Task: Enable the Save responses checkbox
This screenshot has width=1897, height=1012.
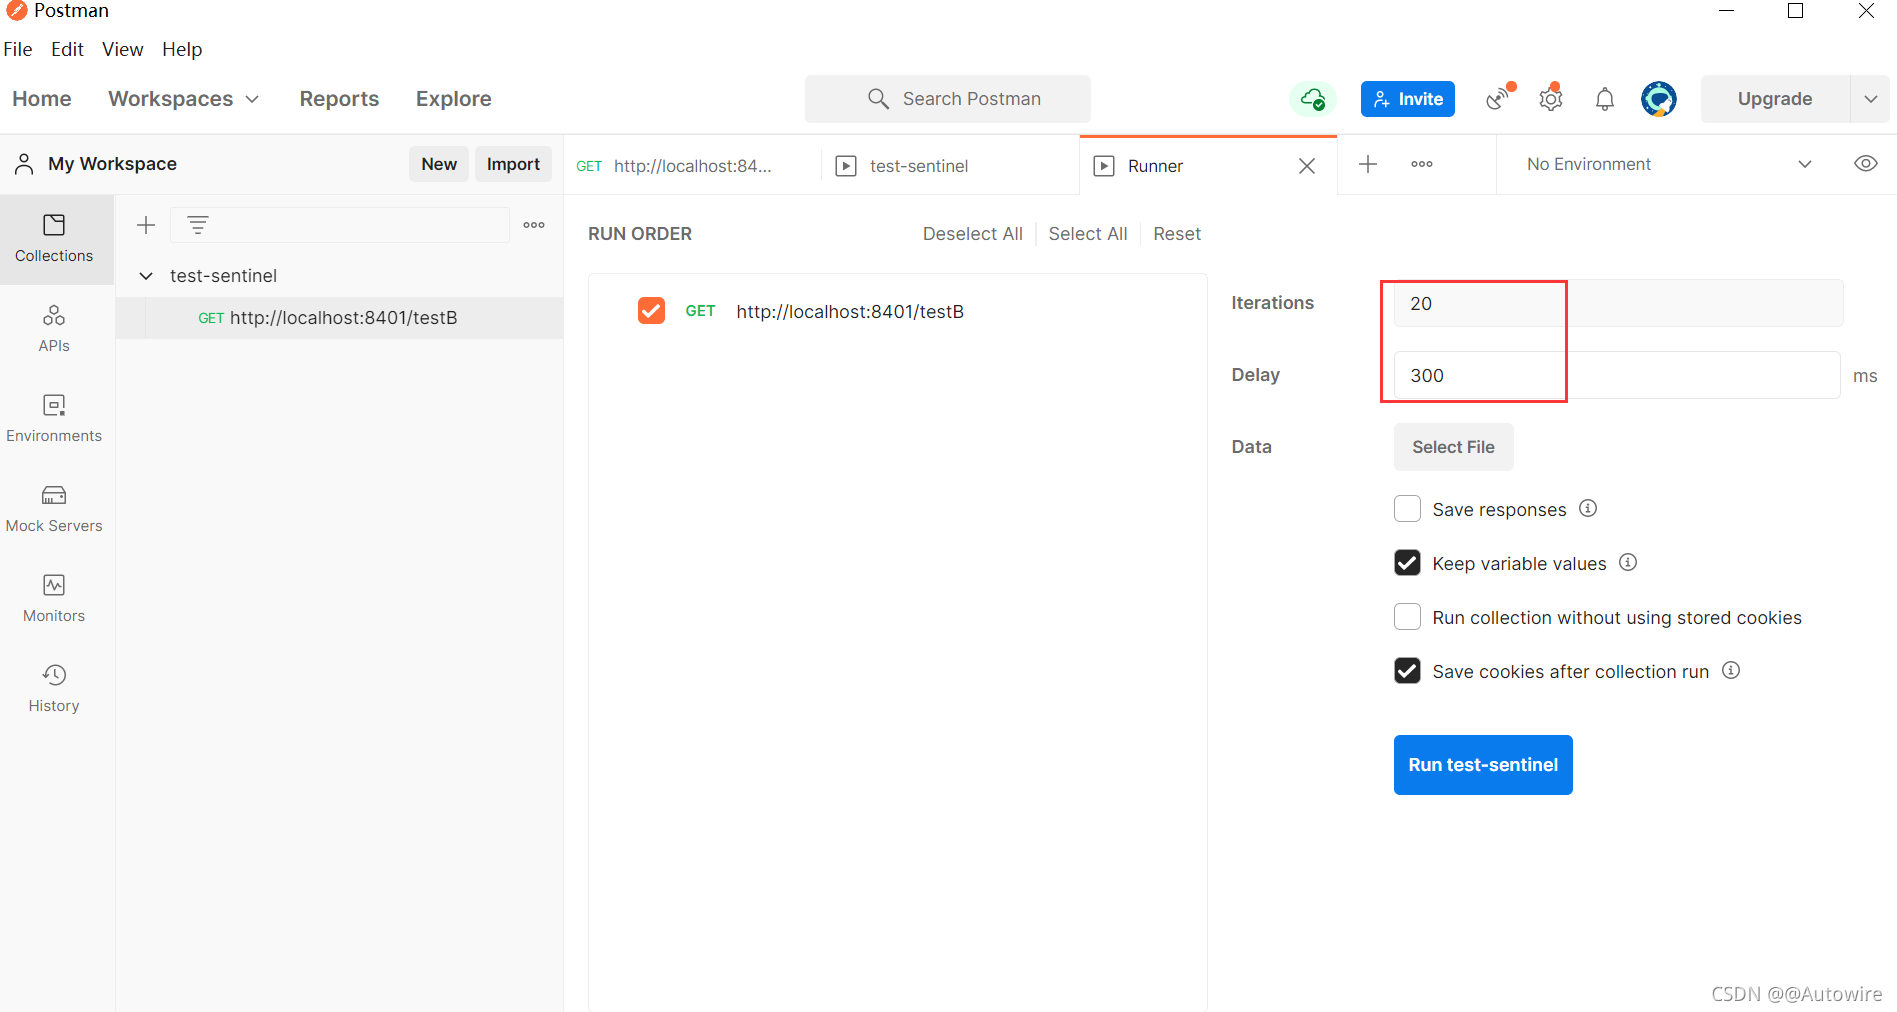Action: pyautogui.click(x=1407, y=509)
